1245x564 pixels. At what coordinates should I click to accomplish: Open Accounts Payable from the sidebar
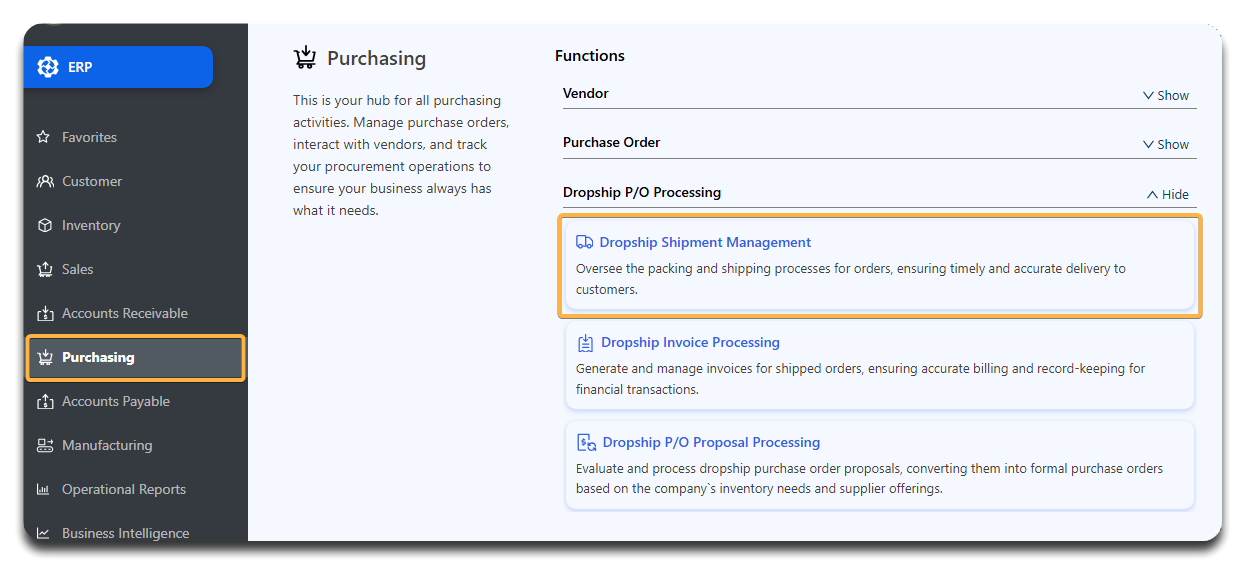click(x=115, y=401)
